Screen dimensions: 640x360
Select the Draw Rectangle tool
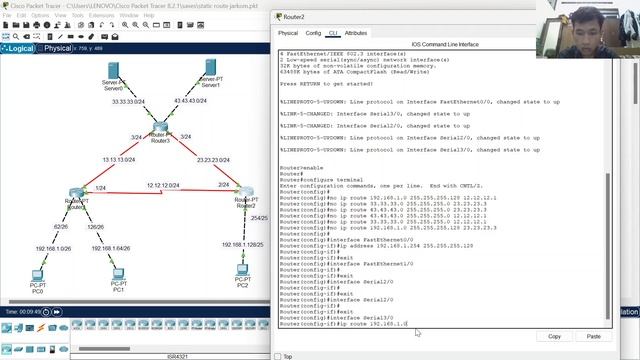pyautogui.click(x=71, y=37)
